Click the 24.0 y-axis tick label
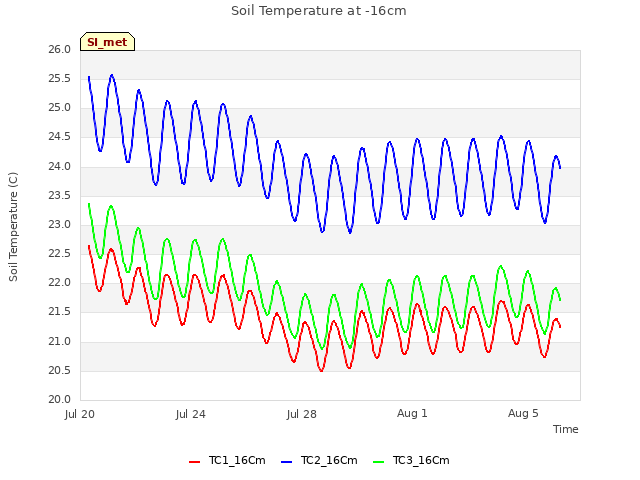Viewport: 640px width, 480px height. [x=60, y=166]
